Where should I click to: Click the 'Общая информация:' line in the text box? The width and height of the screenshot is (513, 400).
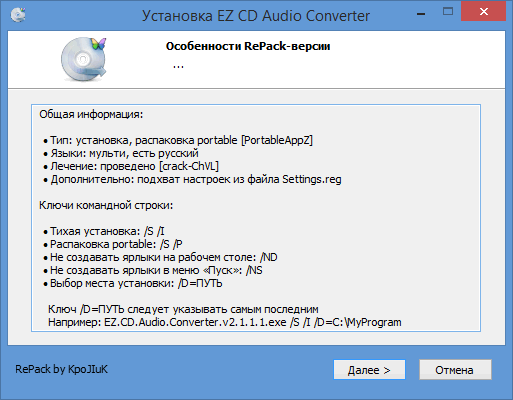tap(91, 114)
